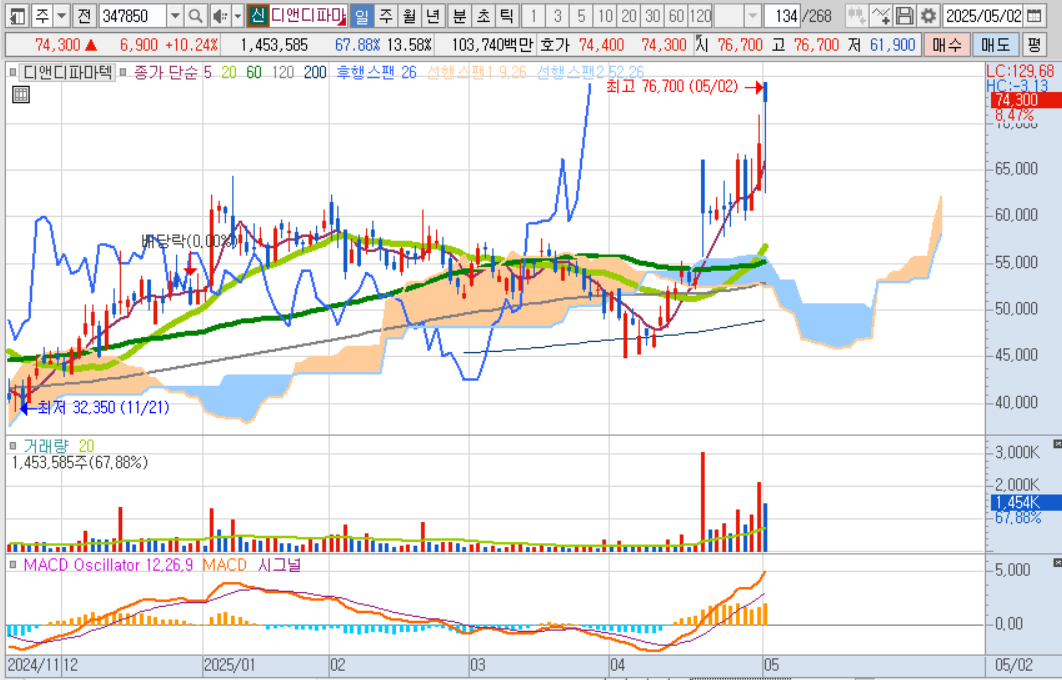The width and height of the screenshot is (1062, 680).
Task: Click the small square before 종가 단순
Action: [123, 72]
